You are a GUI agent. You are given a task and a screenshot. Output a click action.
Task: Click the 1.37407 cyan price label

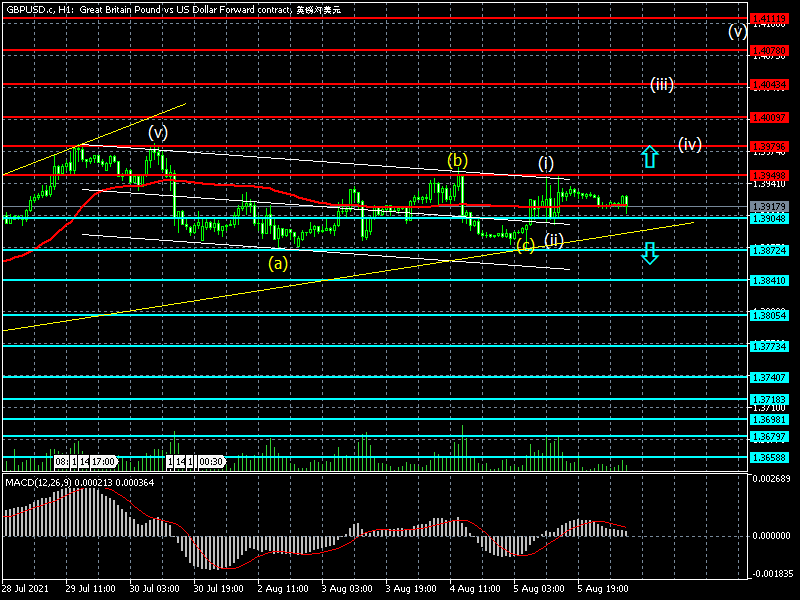(x=769, y=378)
